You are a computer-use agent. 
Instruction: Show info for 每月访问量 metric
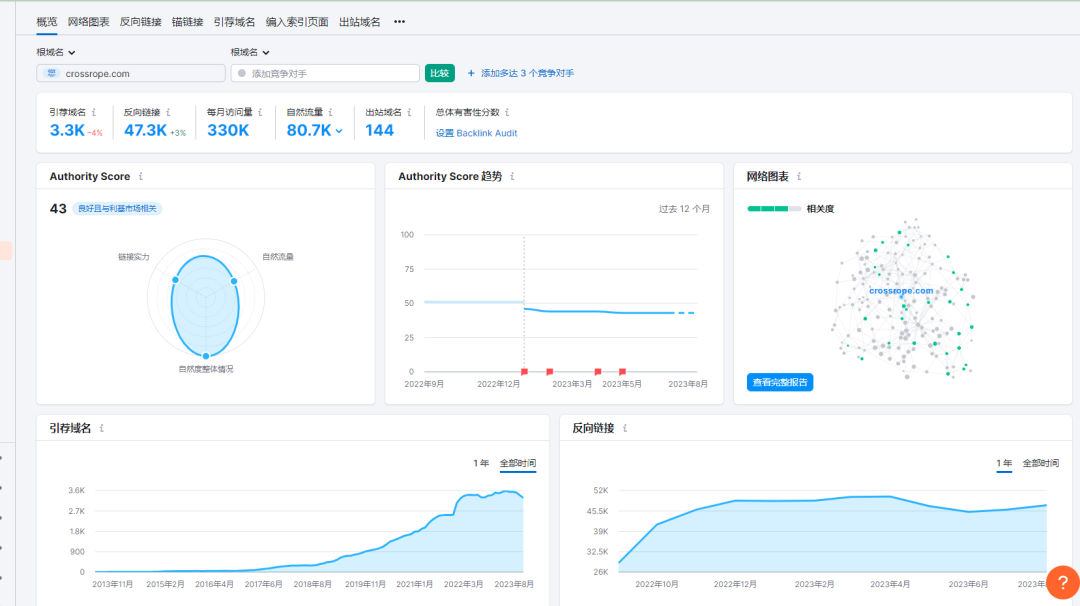pos(260,112)
